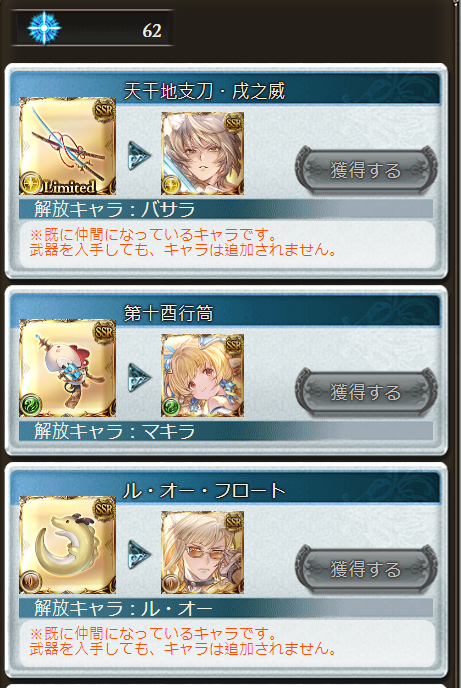Click 獲得する for ル・オー・フロート
The image size is (461, 688).
(x=366, y=569)
